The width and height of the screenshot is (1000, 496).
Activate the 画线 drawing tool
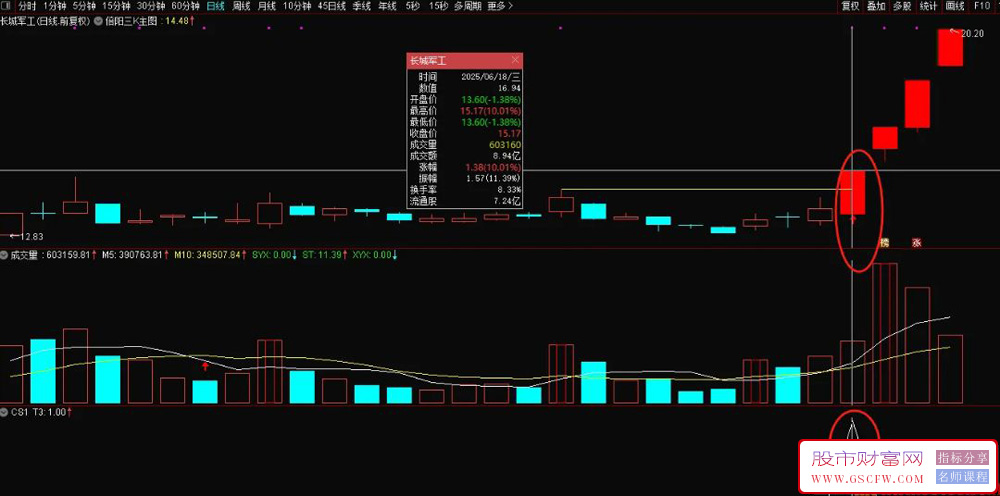coord(955,6)
